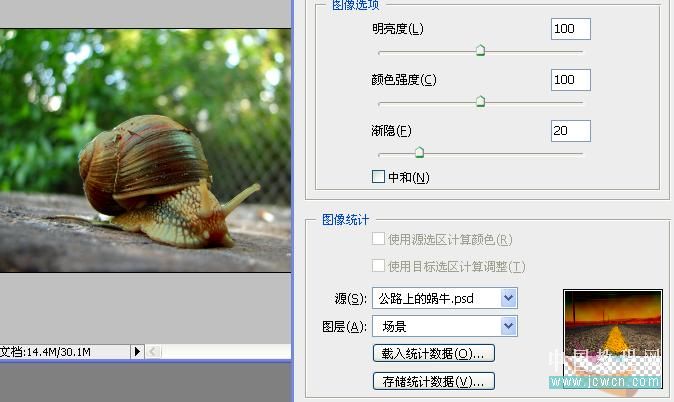This screenshot has width=674, height=402.
Task: Click the 颜色强度 slider handle
Action: click(481, 101)
